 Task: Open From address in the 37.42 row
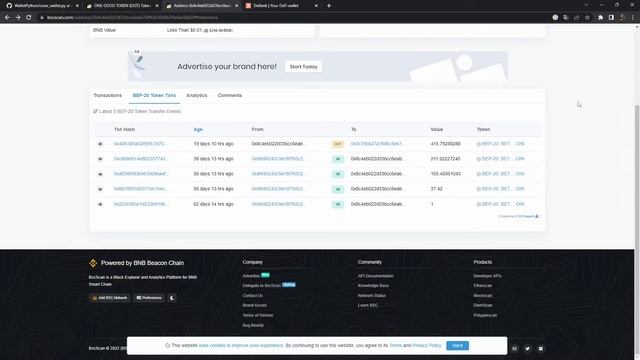tap(278, 189)
